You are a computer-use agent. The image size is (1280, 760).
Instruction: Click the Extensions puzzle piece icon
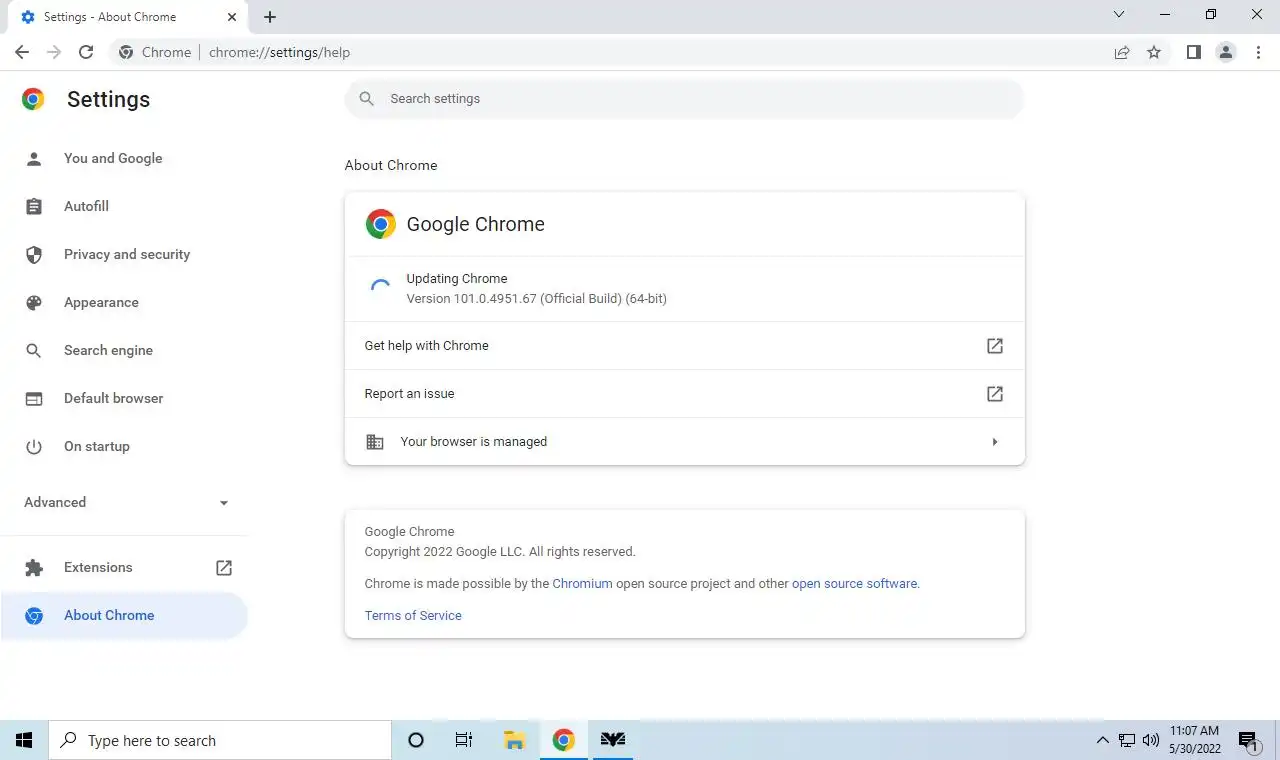coord(34,567)
